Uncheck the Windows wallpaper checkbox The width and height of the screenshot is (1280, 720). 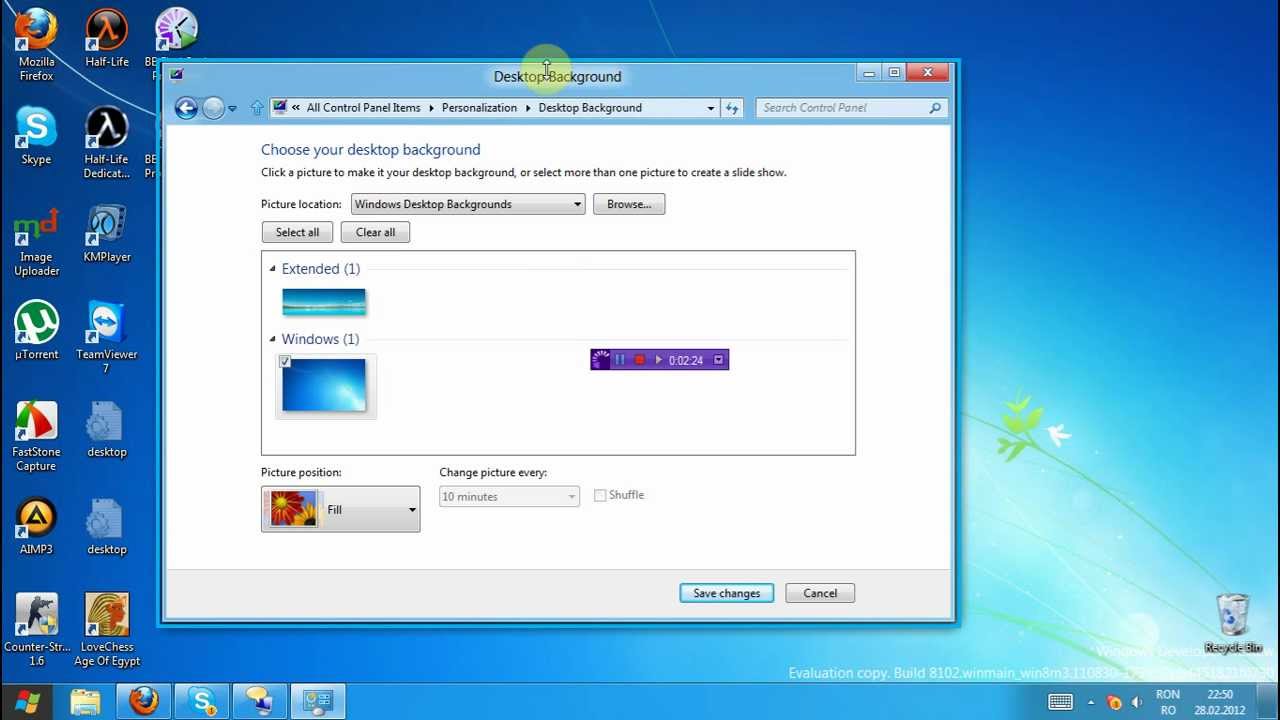285,362
